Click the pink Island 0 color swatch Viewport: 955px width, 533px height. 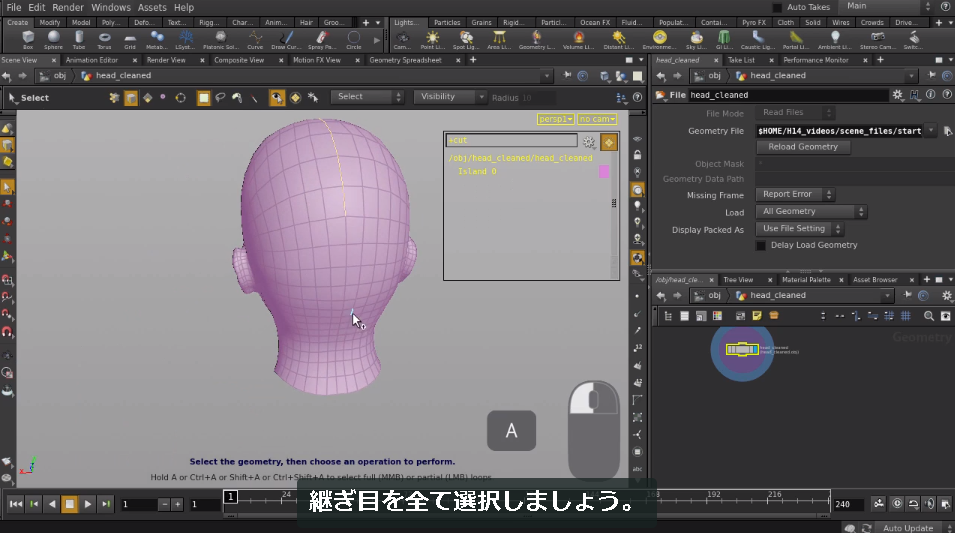tap(604, 171)
